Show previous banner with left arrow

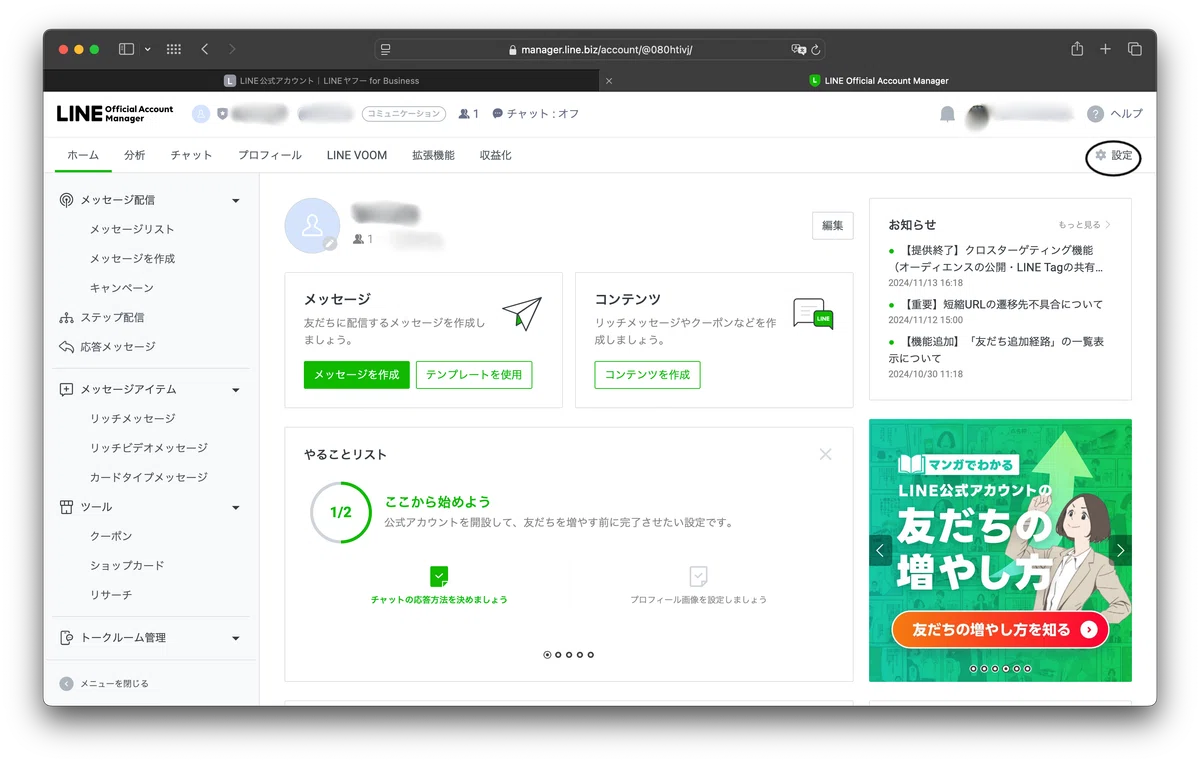click(x=881, y=550)
